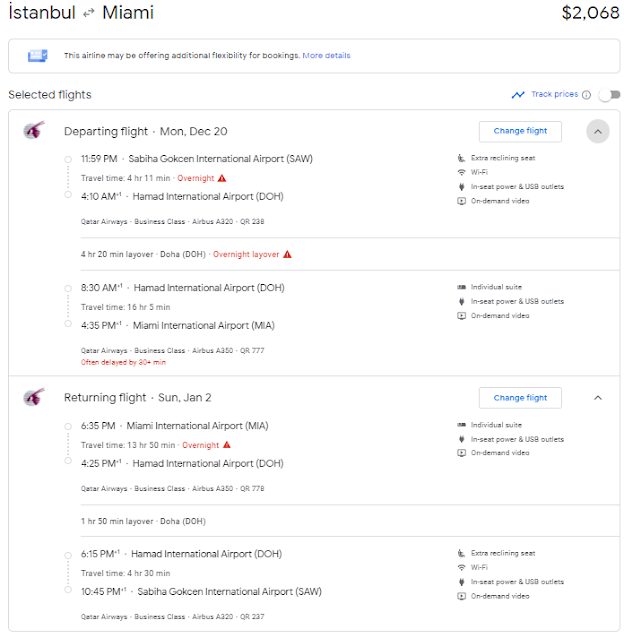Click Qatar Airways logo beside Departing flight
The height and width of the screenshot is (638, 624).
[x=33, y=130]
